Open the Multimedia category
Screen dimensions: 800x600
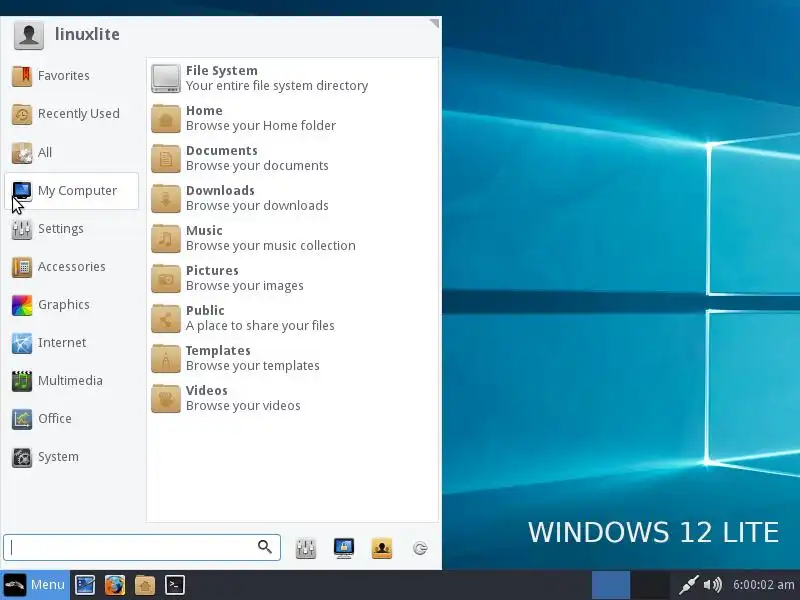tap(71, 381)
